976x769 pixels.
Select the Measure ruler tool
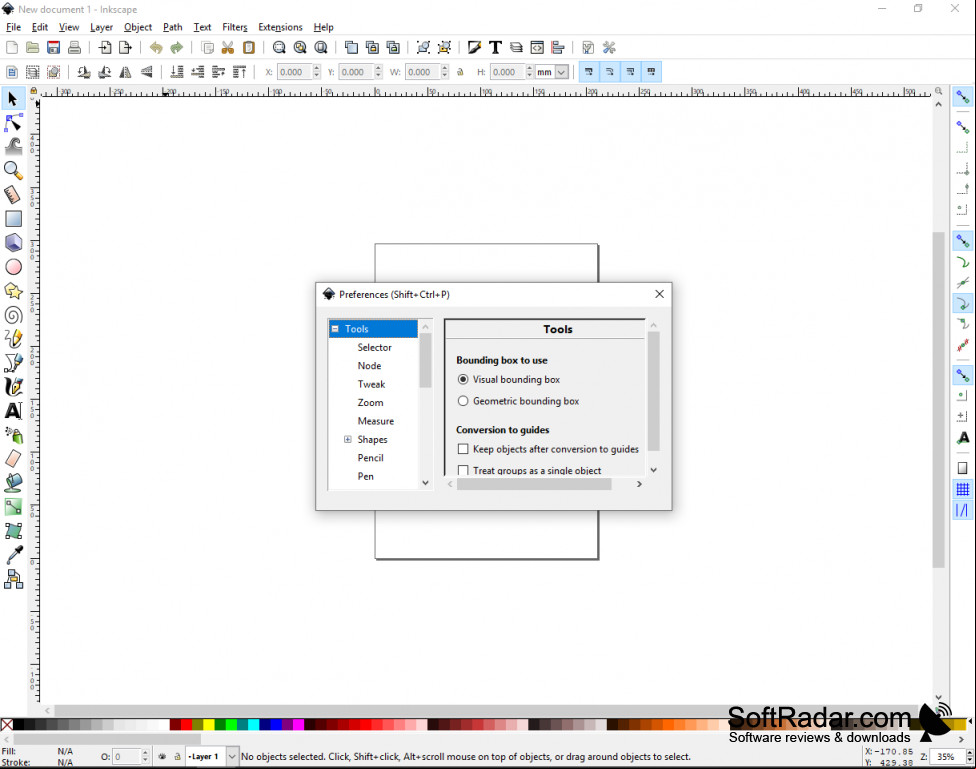tap(13, 194)
